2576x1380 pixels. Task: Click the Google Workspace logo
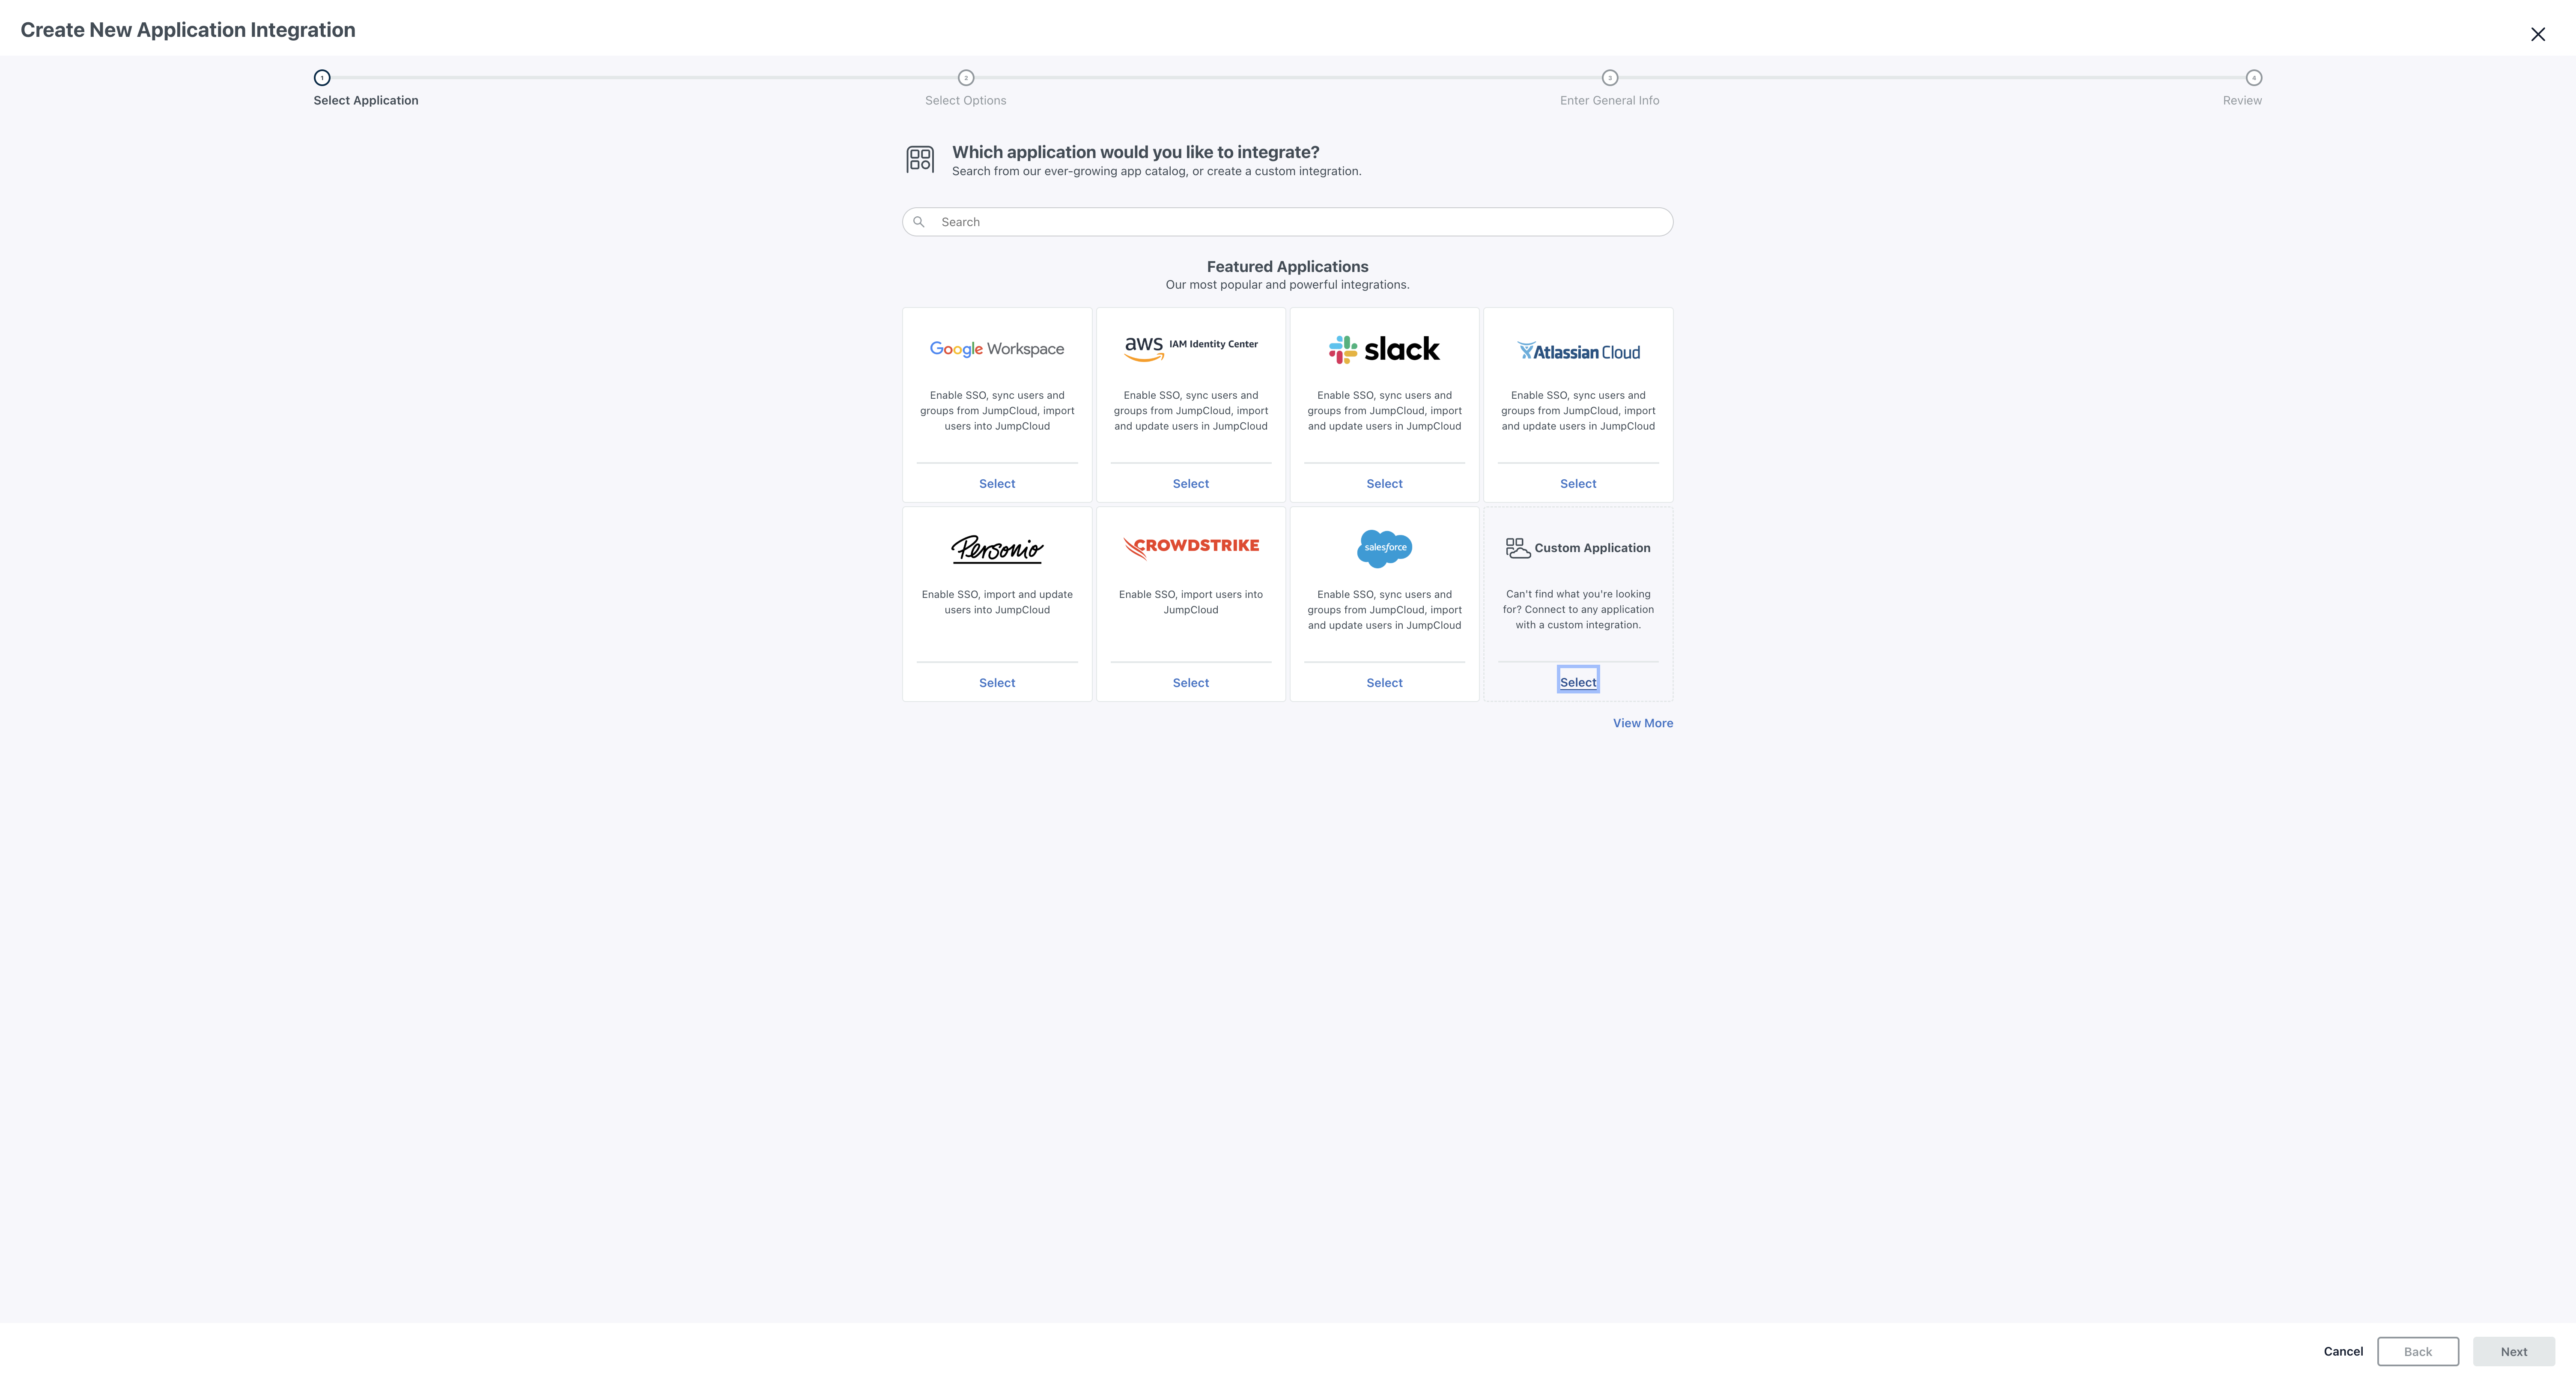click(996, 349)
